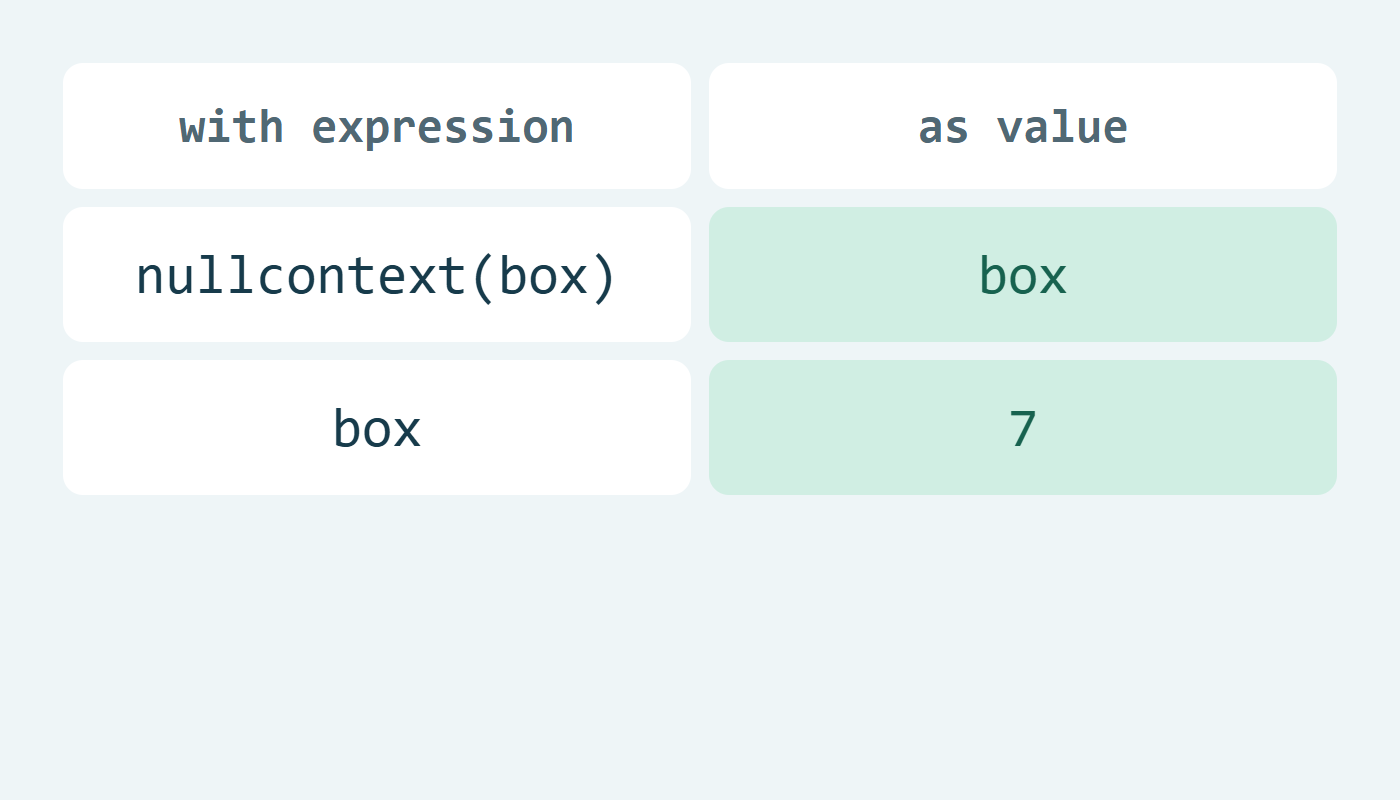The width and height of the screenshot is (1400, 800).
Task: Click the closing parenthesis in nullcontext(box)
Action: 603,276
